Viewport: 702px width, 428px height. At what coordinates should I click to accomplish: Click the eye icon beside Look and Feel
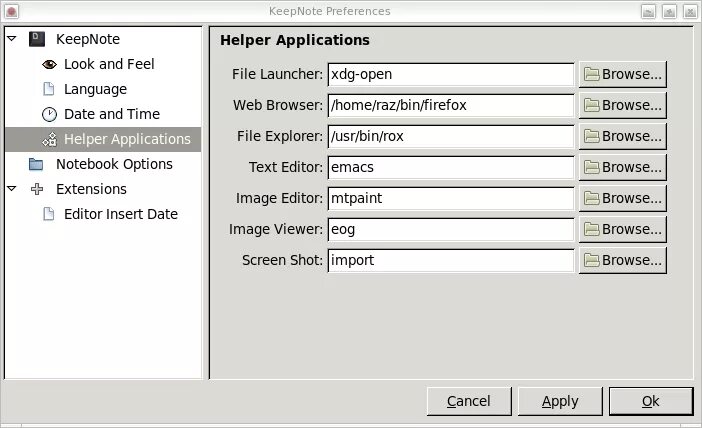coord(49,64)
